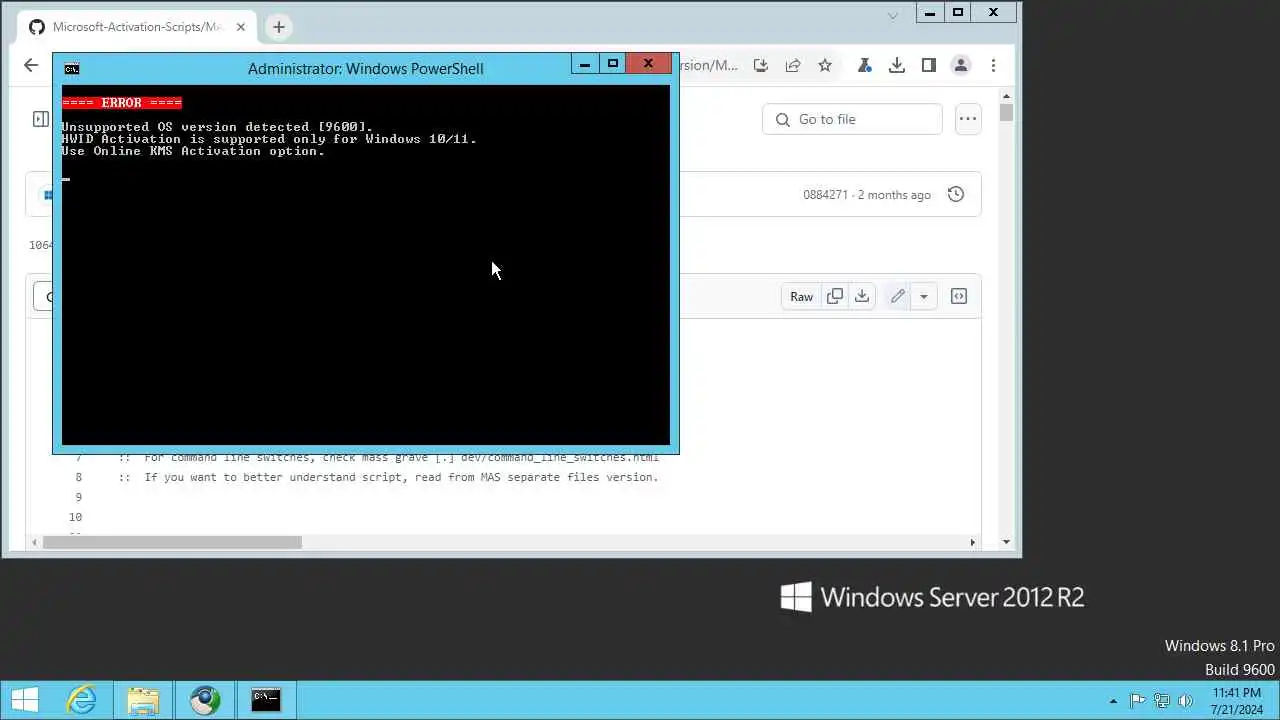Viewport: 1280px width, 720px height.
Task: Show hidden tray icons arrow
Action: tap(1114, 701)
